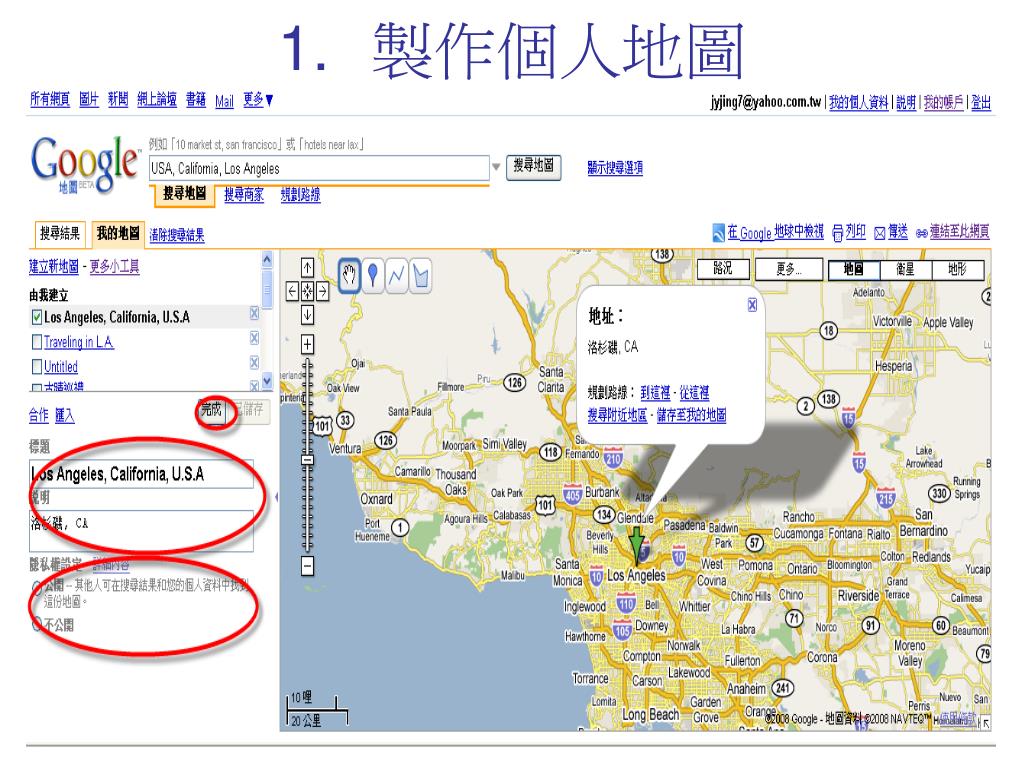Delete the Los Angeles, California, U.S.A map
This screenshot has height=768, width=1024.
coord(254,313)
